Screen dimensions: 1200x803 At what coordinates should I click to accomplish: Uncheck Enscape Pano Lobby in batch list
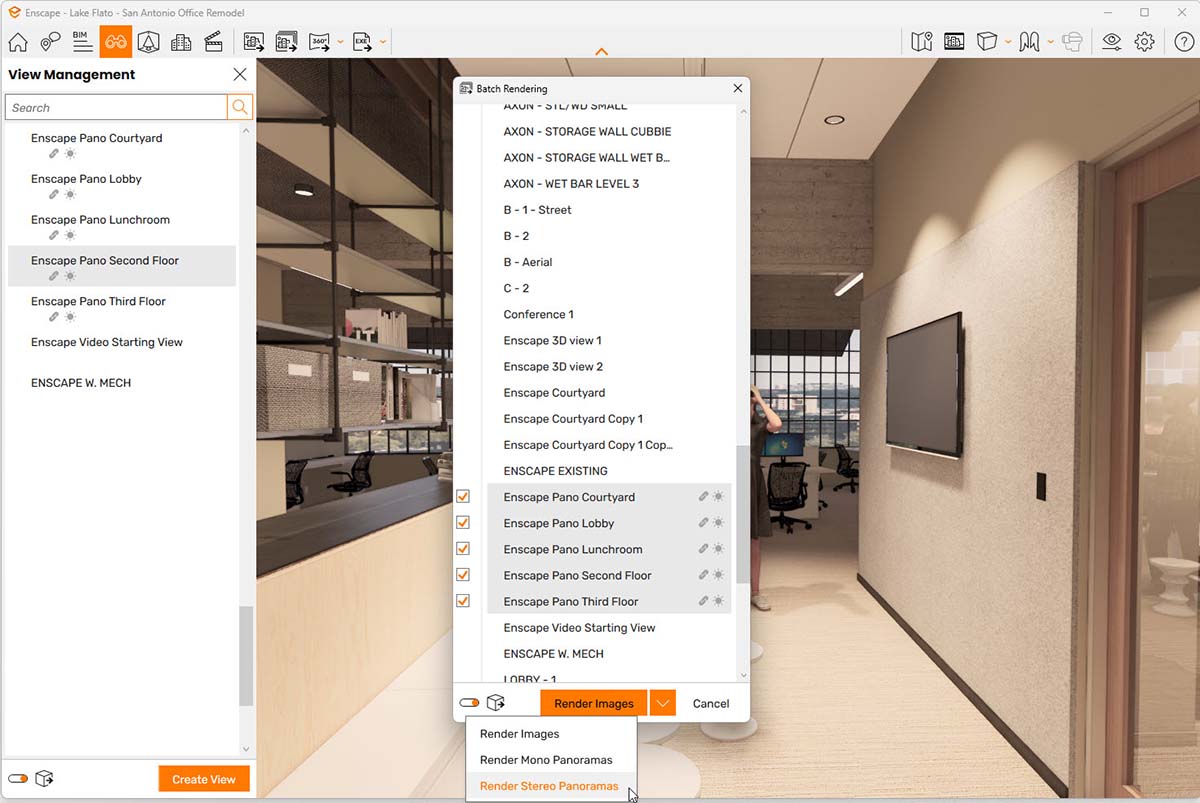pos(463,522)
